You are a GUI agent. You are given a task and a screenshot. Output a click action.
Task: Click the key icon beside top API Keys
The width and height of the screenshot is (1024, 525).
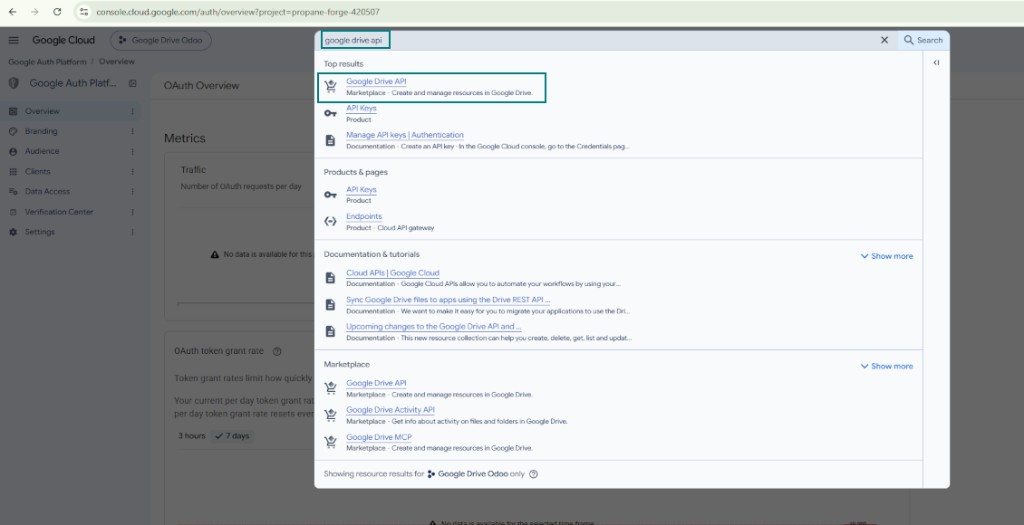[x=330, y=113]
